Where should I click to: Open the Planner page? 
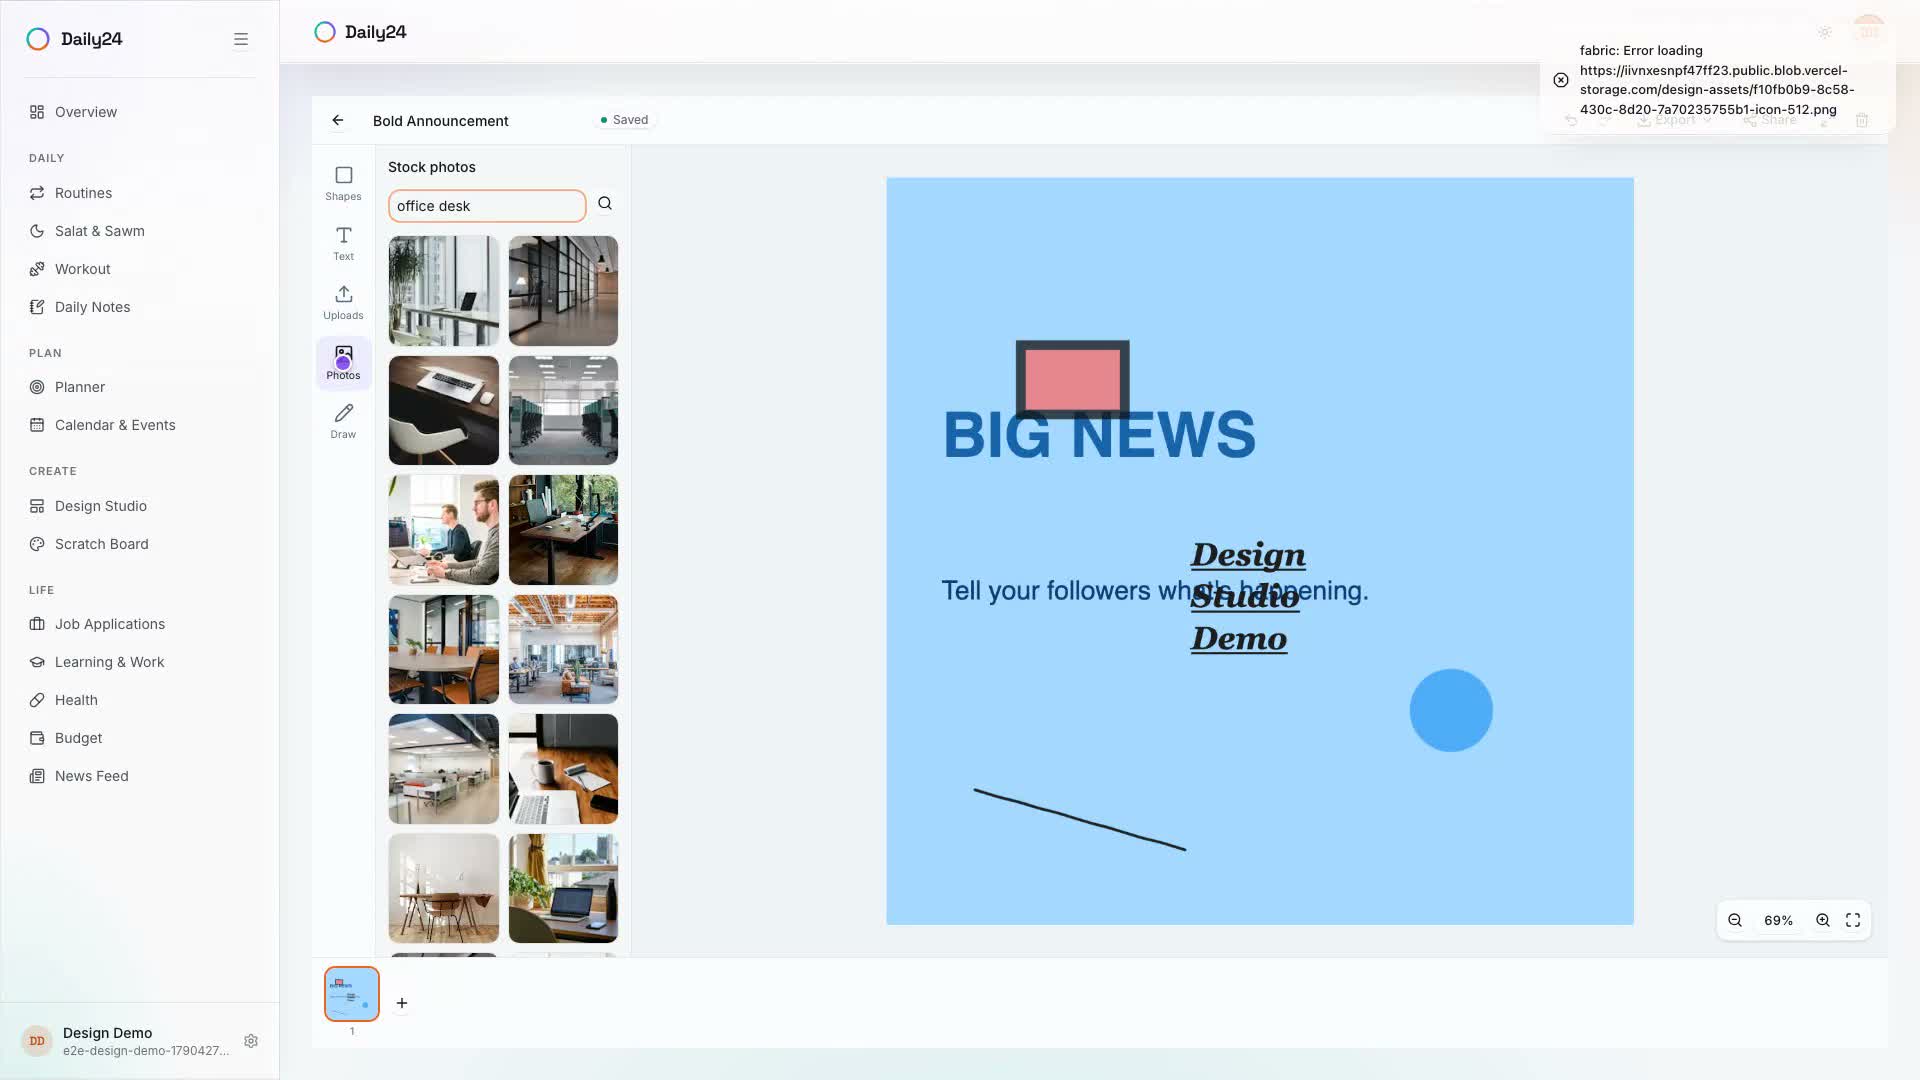(140, 387)
